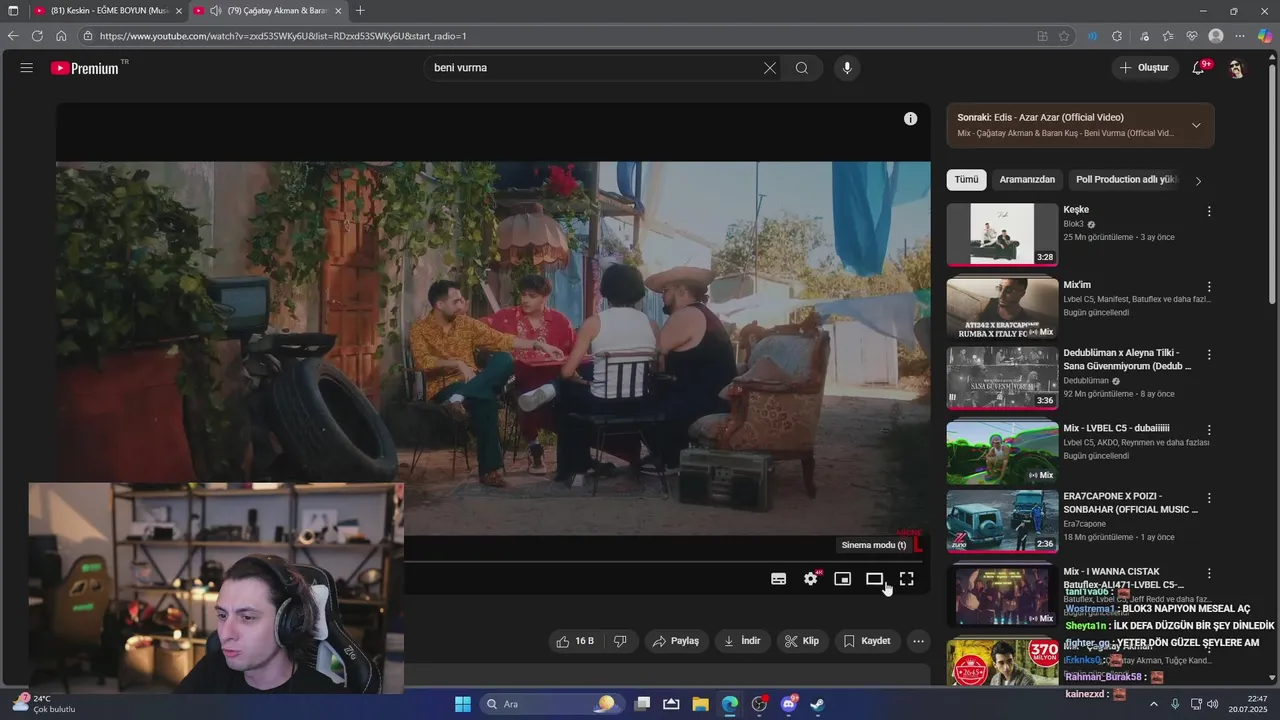Save the video with Kaydet
The width and height of the screenshot is (1280, 720).
coord(866,641)
